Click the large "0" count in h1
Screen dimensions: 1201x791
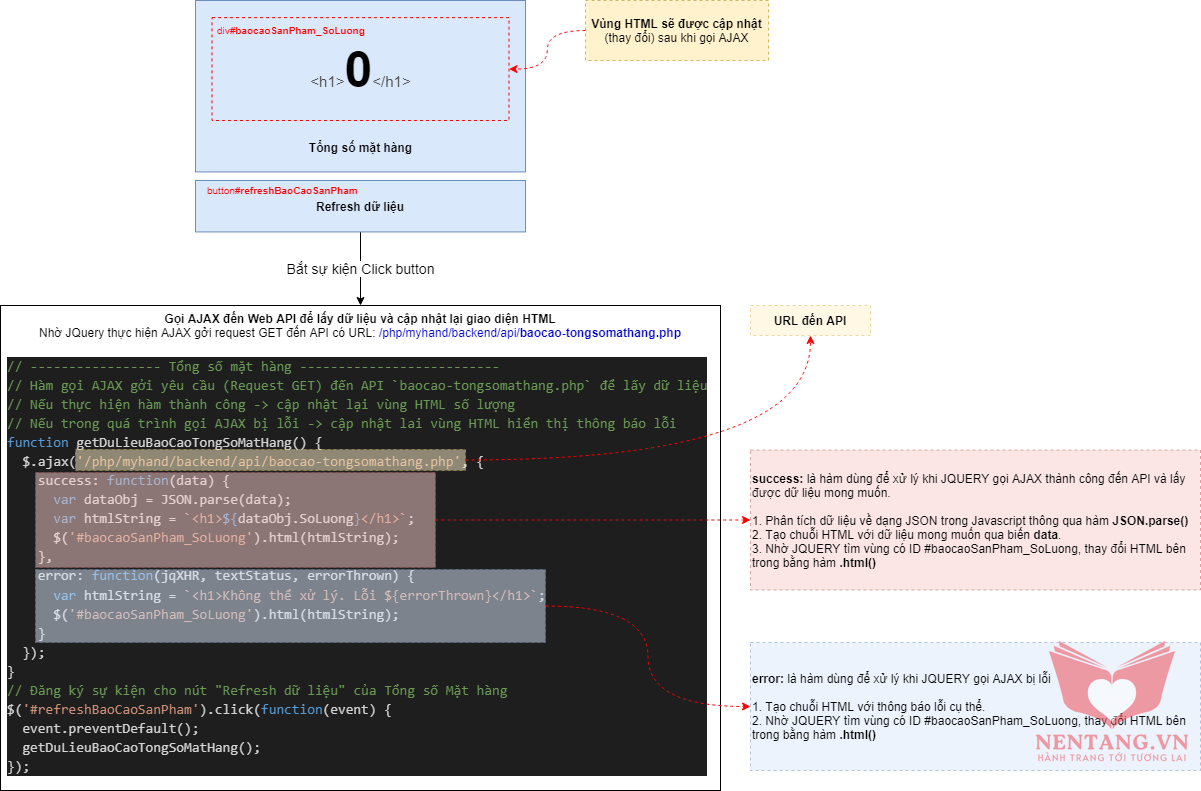click(x=358, y=72)
